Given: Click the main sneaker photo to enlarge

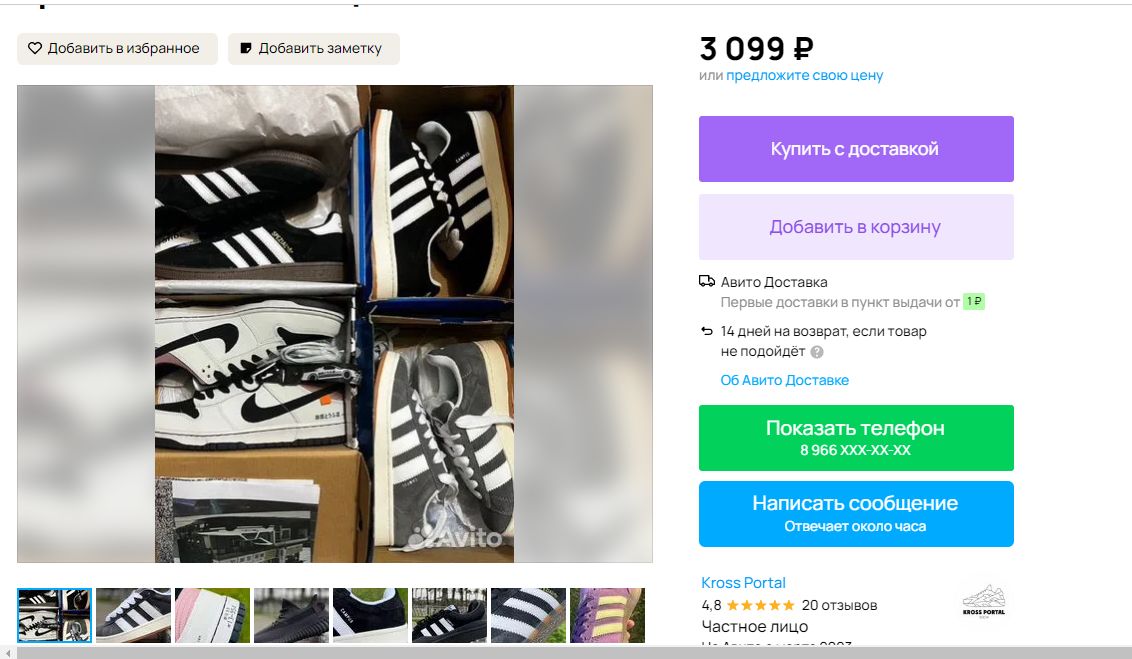Looking at the screenshot, I should pos(334,323).
